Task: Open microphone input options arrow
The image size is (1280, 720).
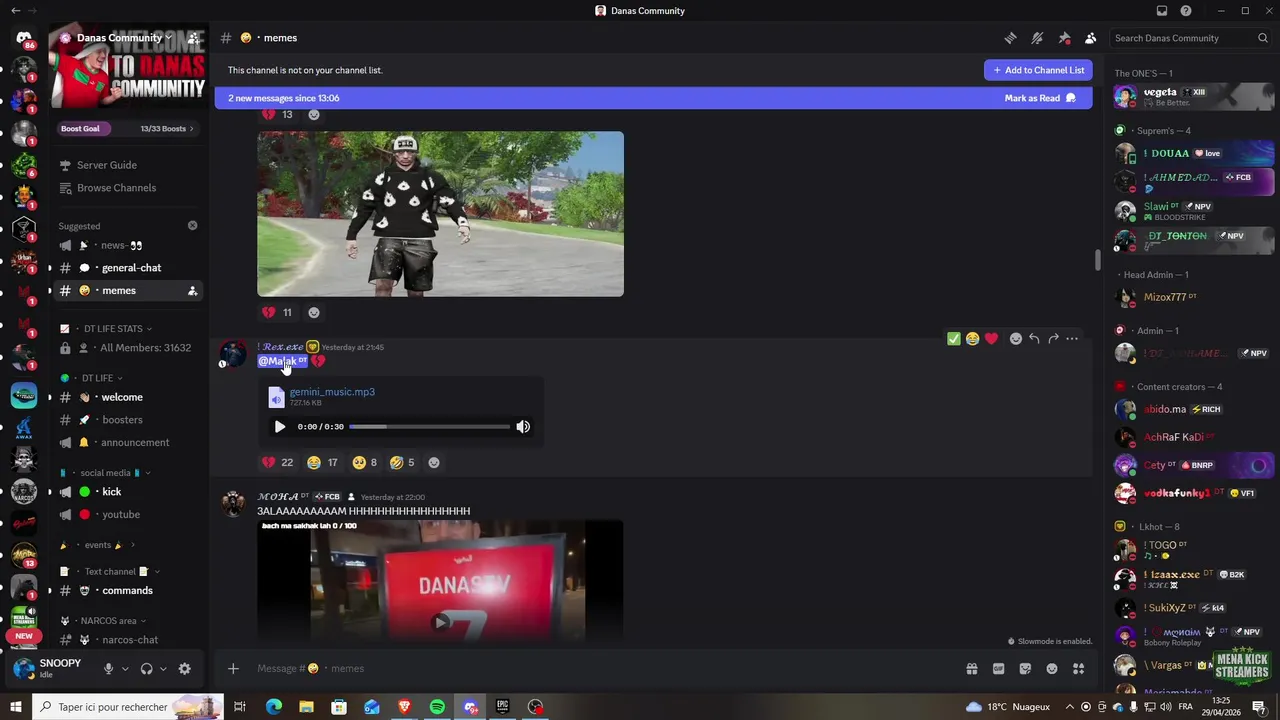Action: coord(125,669)
